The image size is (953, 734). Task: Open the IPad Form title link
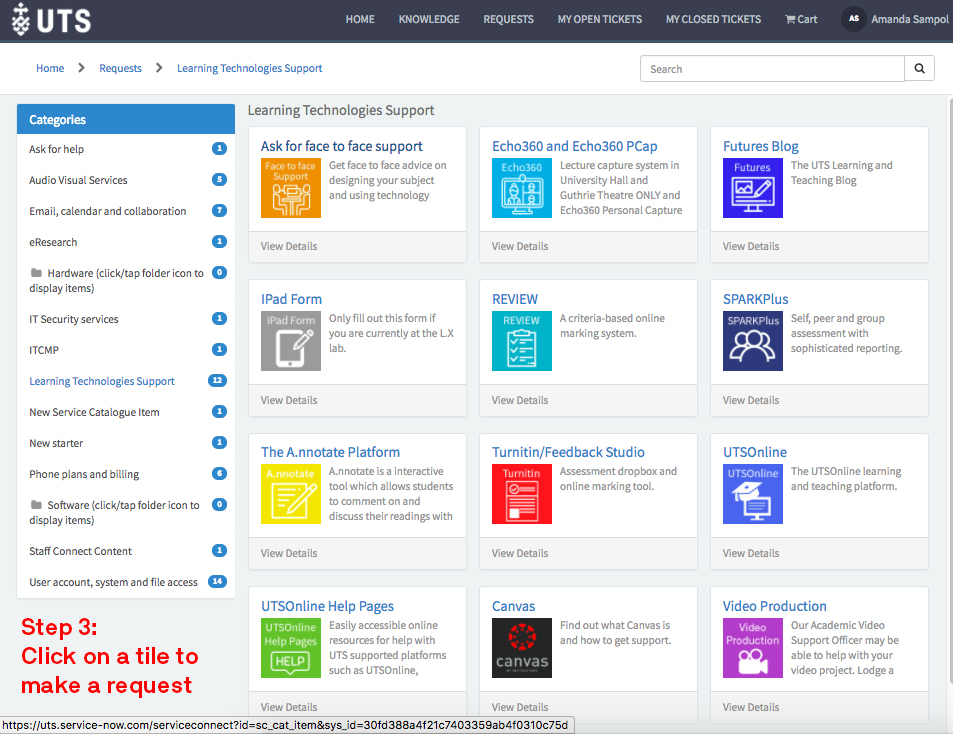pyautogui.click(x=291, y=300)
